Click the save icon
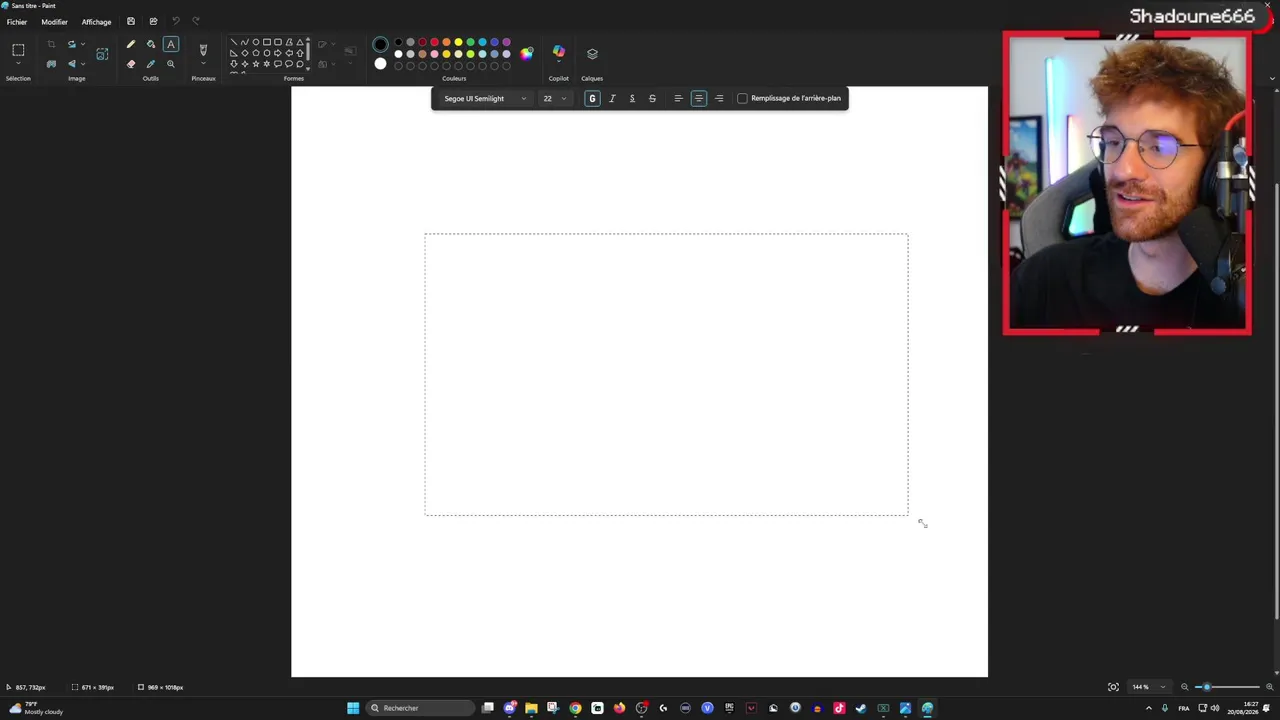Viewport: 1280px width, 720px height. 130,21
